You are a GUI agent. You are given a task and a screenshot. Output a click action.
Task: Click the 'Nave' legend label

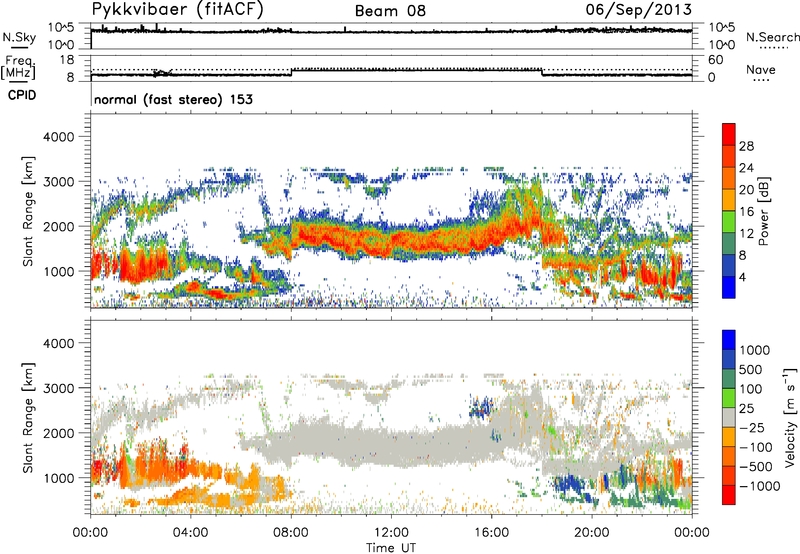point(761,69)
